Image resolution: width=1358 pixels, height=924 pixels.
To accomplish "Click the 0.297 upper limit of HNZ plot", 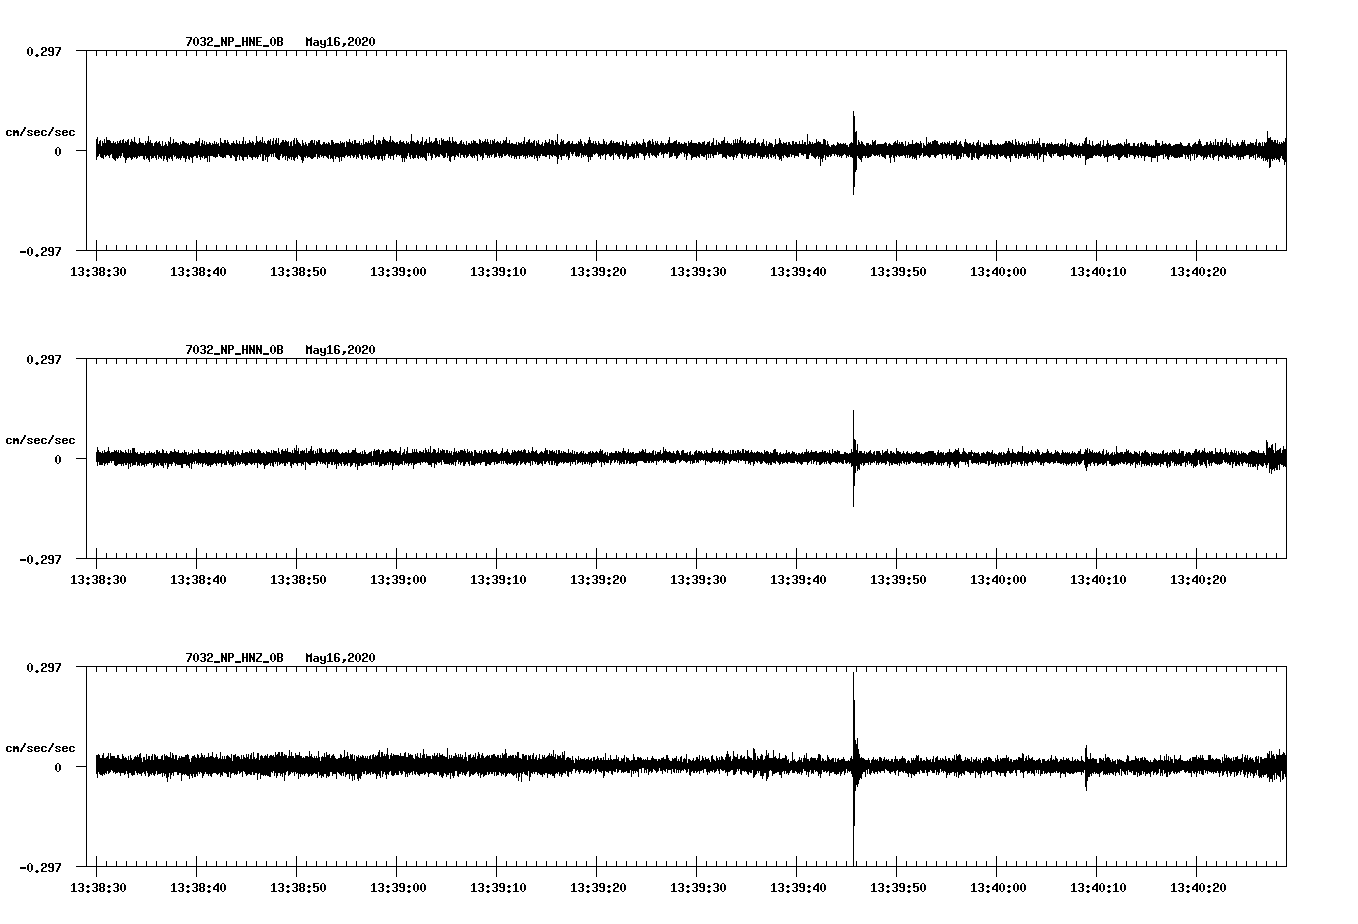I will coord(43,667).
